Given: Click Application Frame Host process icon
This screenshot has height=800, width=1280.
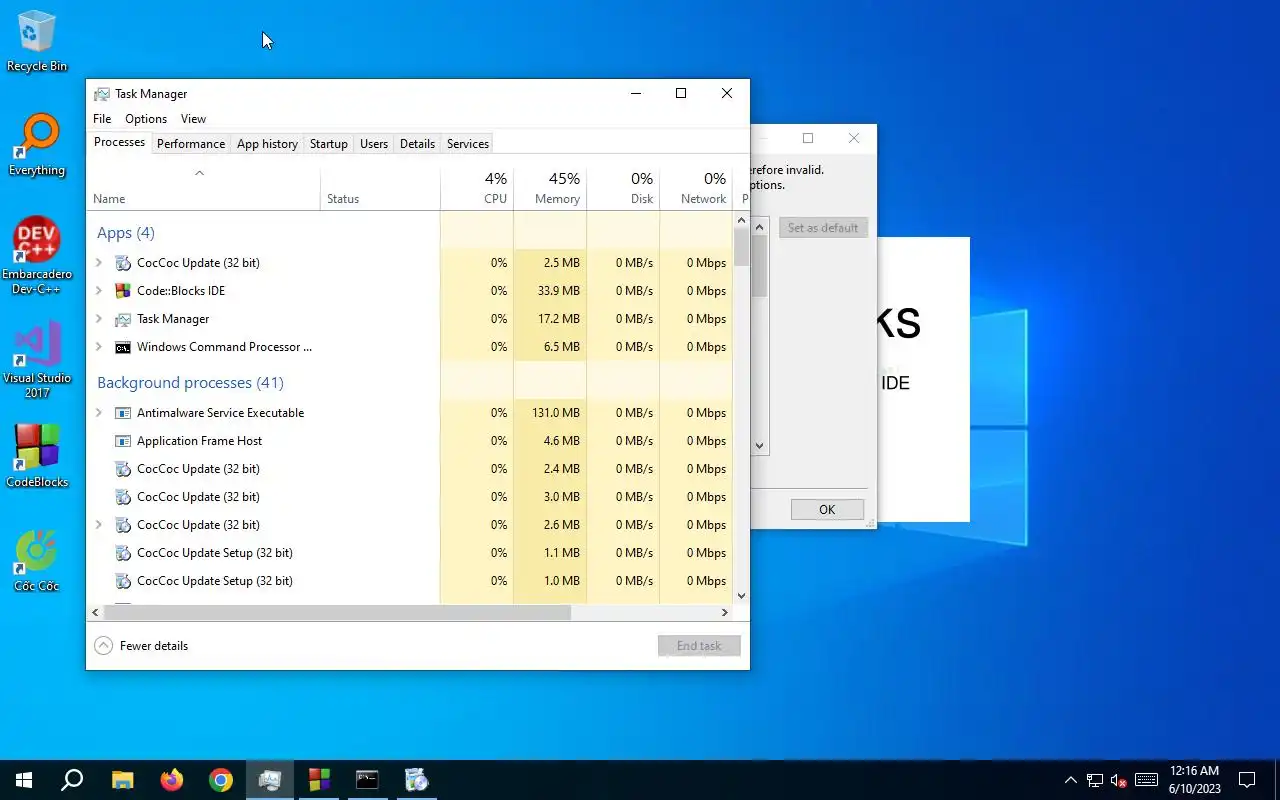Looking at the screenshot, I should (x=123, y=441).
